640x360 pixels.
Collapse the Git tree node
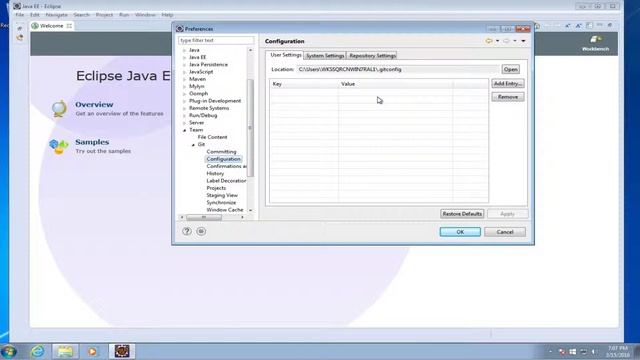pos(193,144)
